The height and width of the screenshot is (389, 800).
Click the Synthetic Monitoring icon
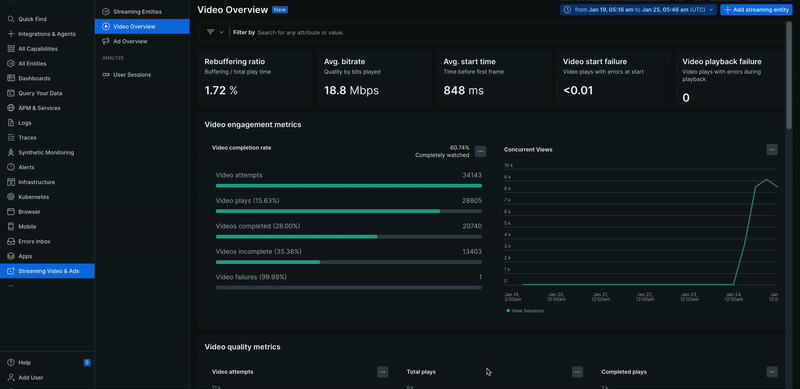coord(11,153)
